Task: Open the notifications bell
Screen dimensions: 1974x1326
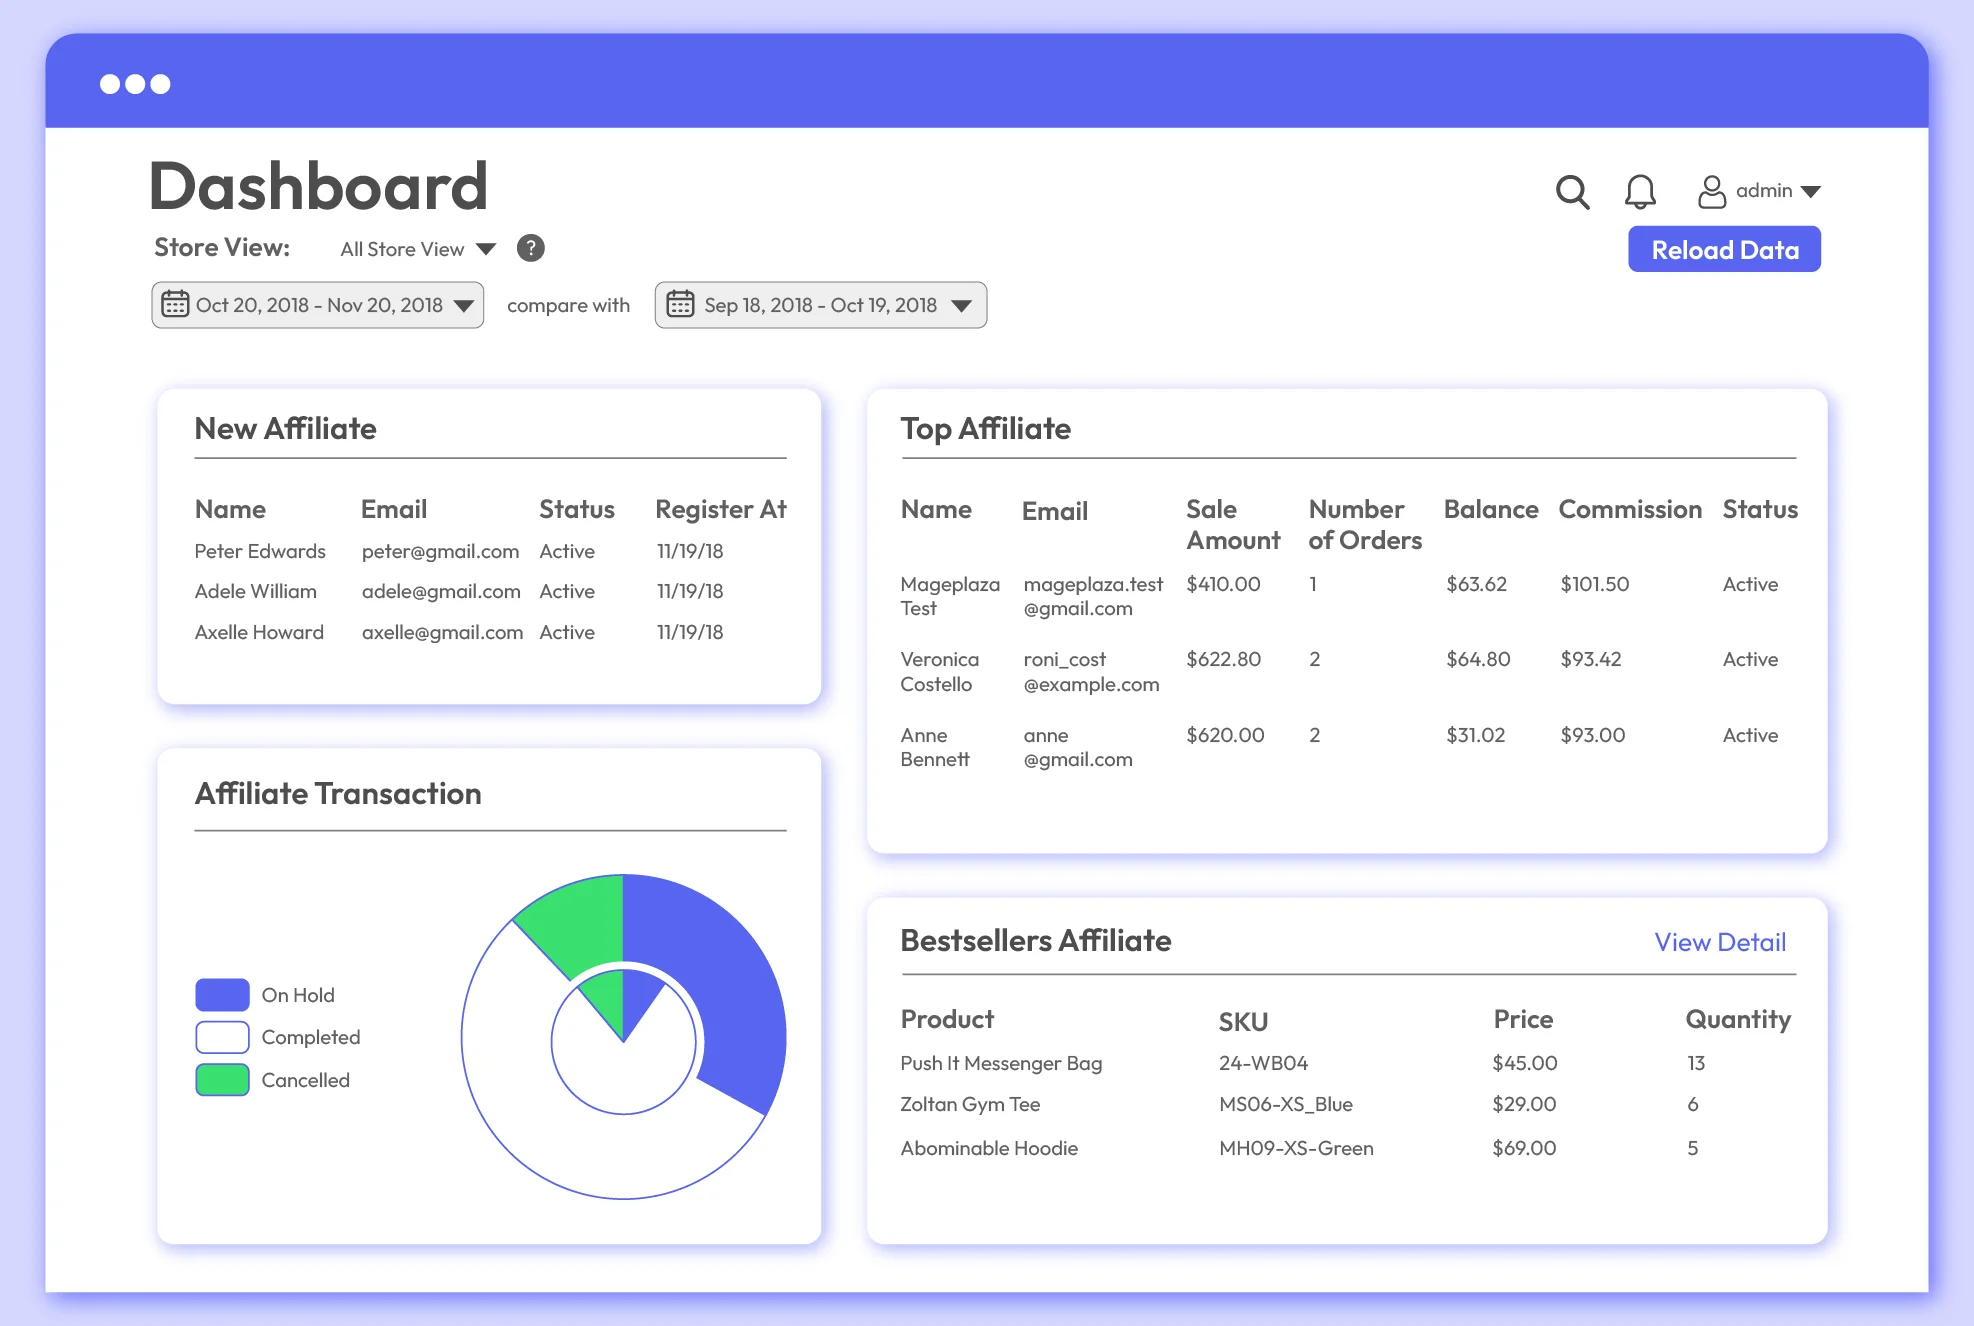Action: pos(1639,191)
